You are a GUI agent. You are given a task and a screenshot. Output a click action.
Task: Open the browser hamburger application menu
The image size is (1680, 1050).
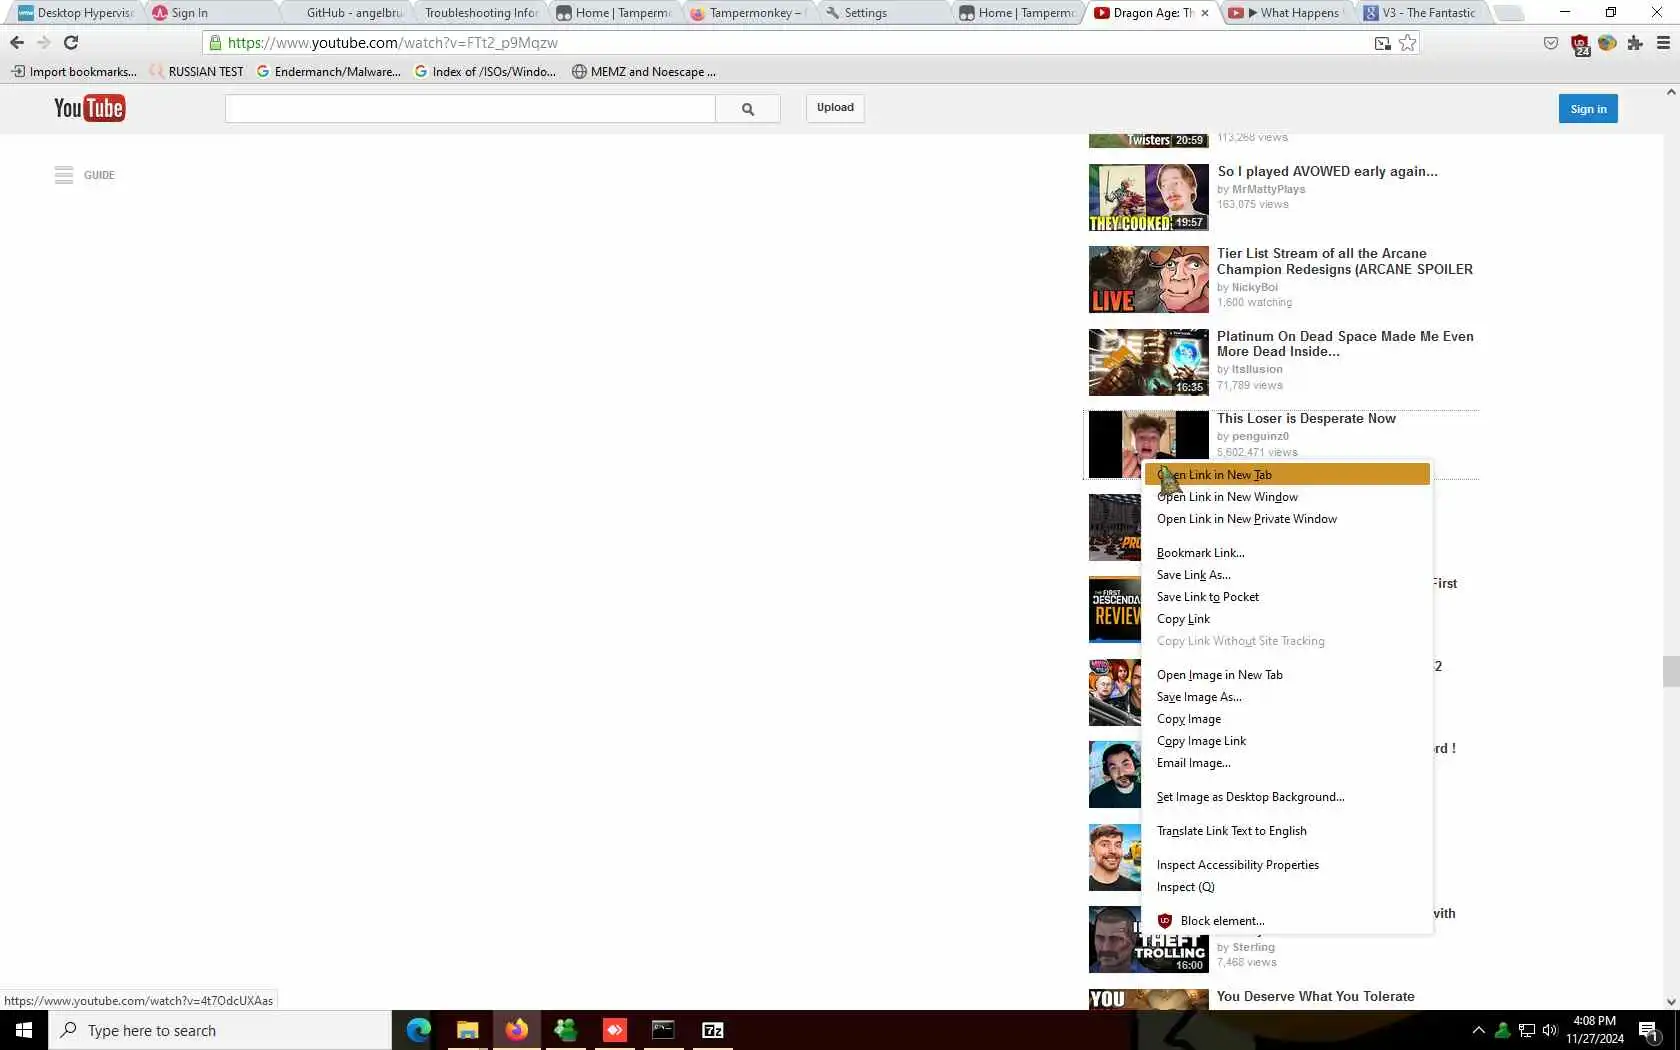(x=1664, y=43)
